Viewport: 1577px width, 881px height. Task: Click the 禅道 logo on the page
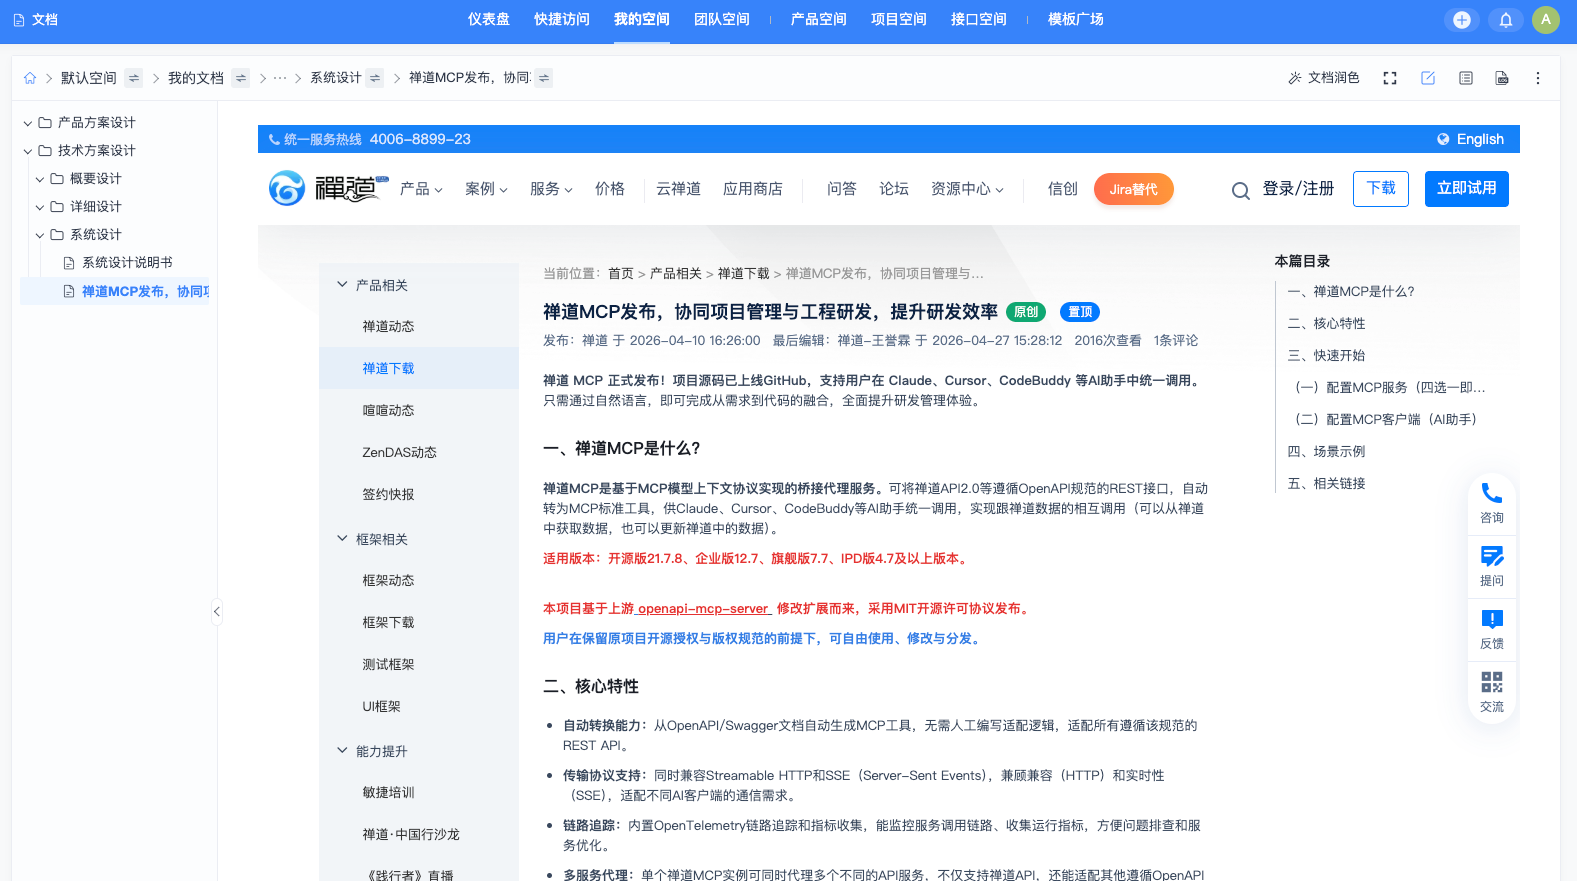click(328, 188)
